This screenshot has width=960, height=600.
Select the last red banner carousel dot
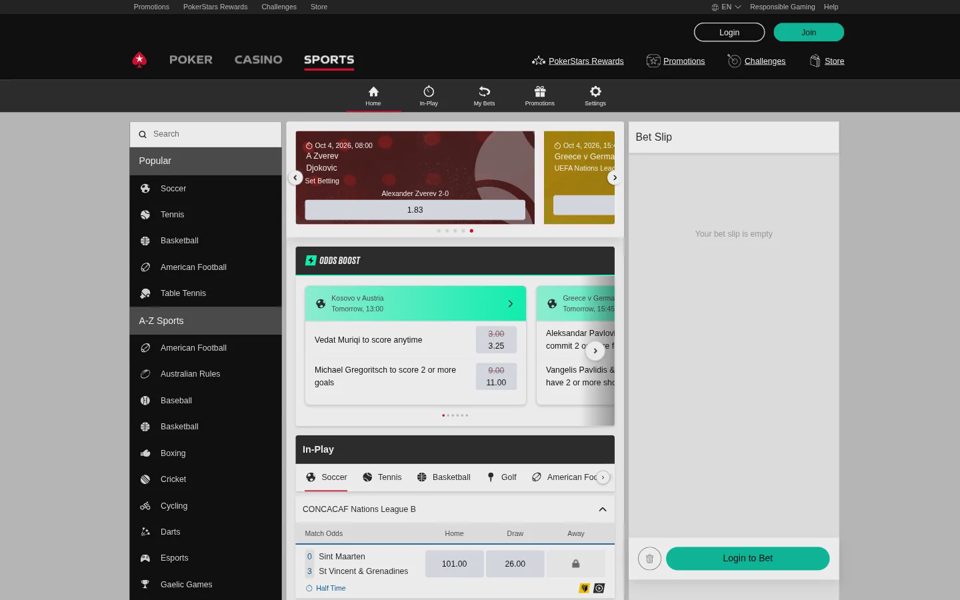[471, 231]
